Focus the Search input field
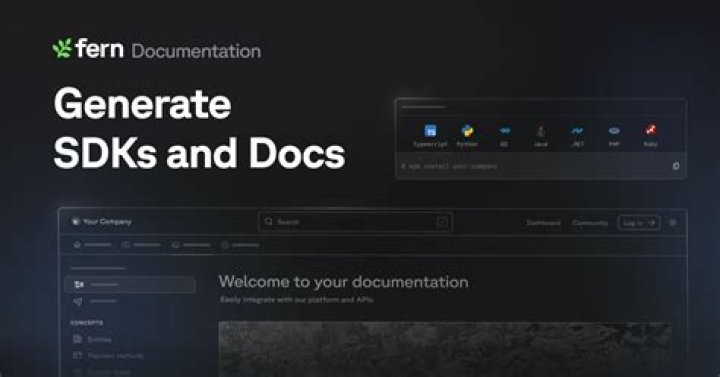 click(355, 222)
